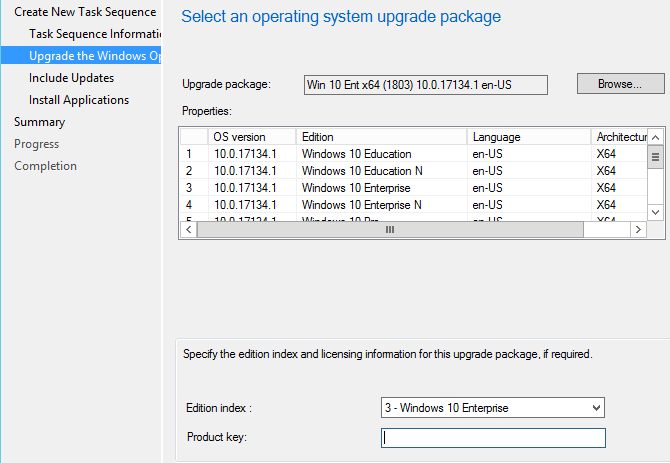
Task: Select Windows 10 Education N row
Action: (x=414, y=171)
